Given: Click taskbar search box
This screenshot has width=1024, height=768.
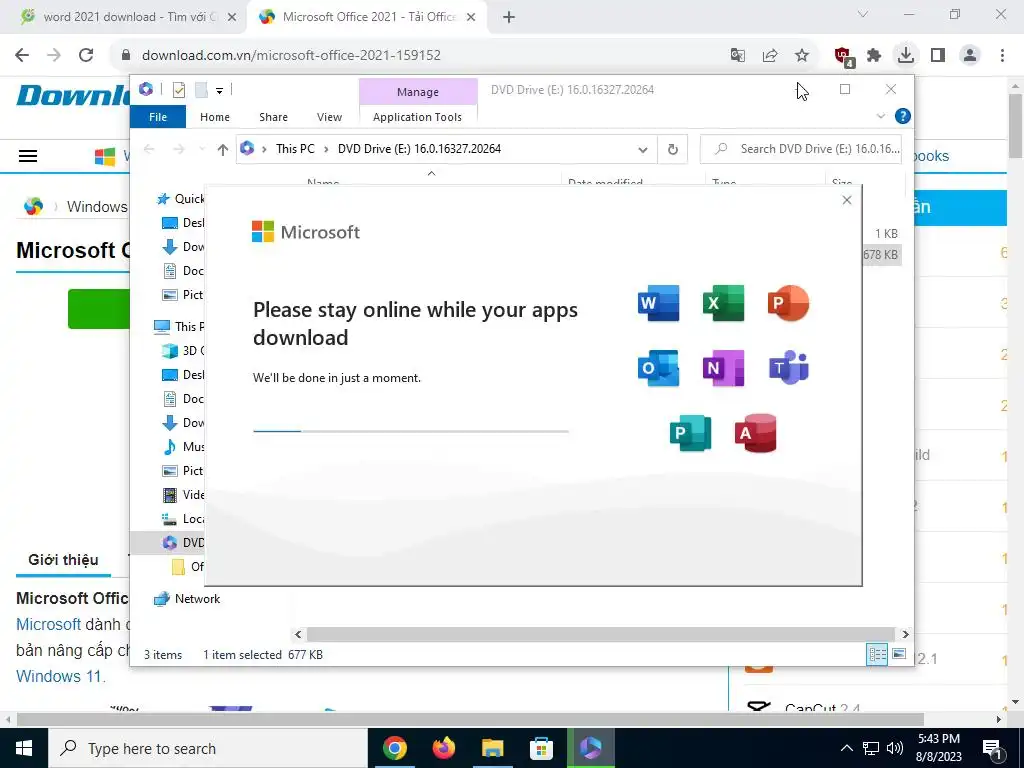Looking at the screenshot, I should click(208, 748).
